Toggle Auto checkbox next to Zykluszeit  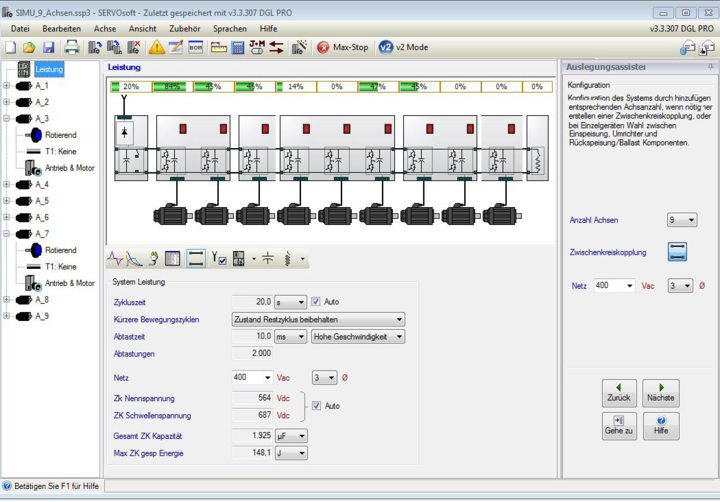pos(315,302)
